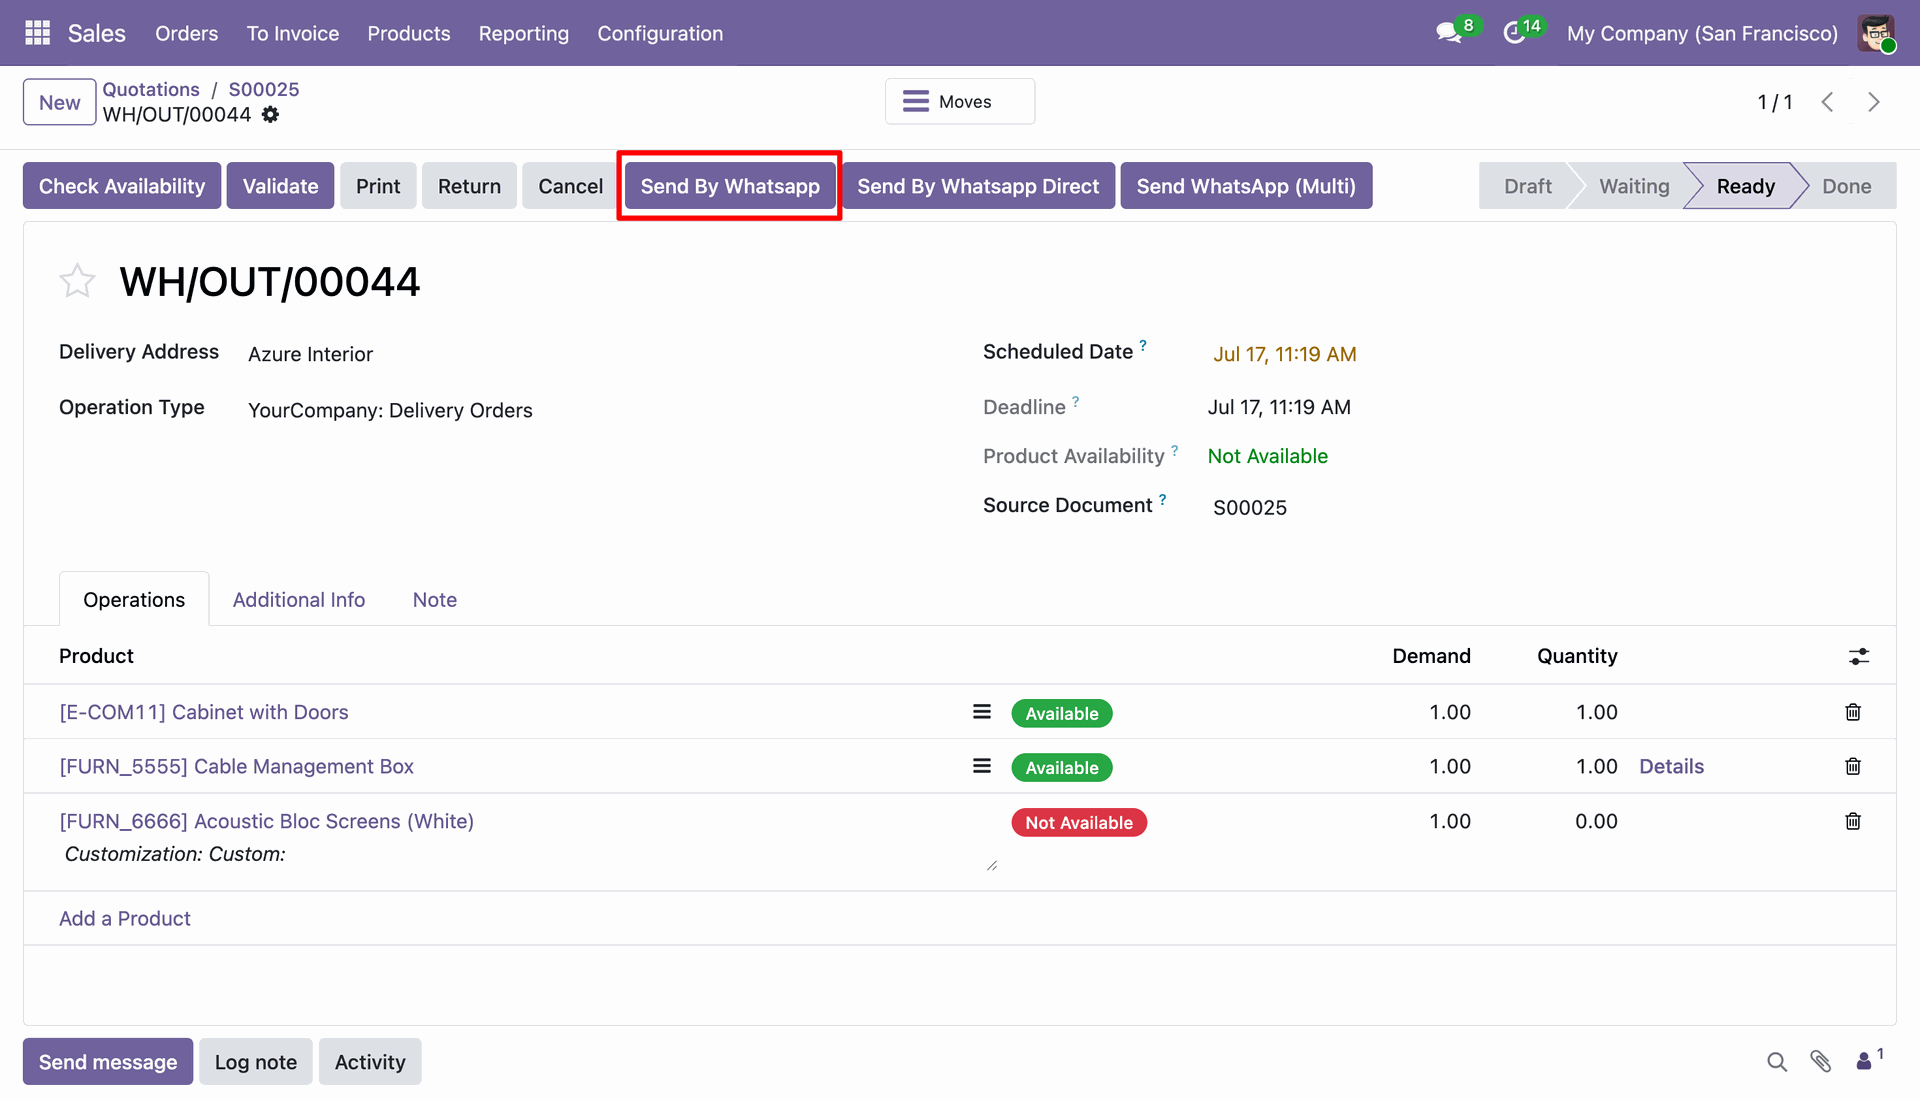The image size is (1920, 1100).
Task: Click Details link for Cable Management Box
Action: pos(1671,766)
